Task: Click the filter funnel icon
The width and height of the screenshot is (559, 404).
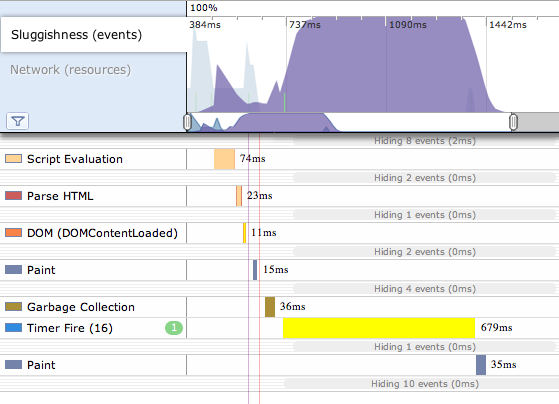Action: pyautogui.click(x=17, y=121)
